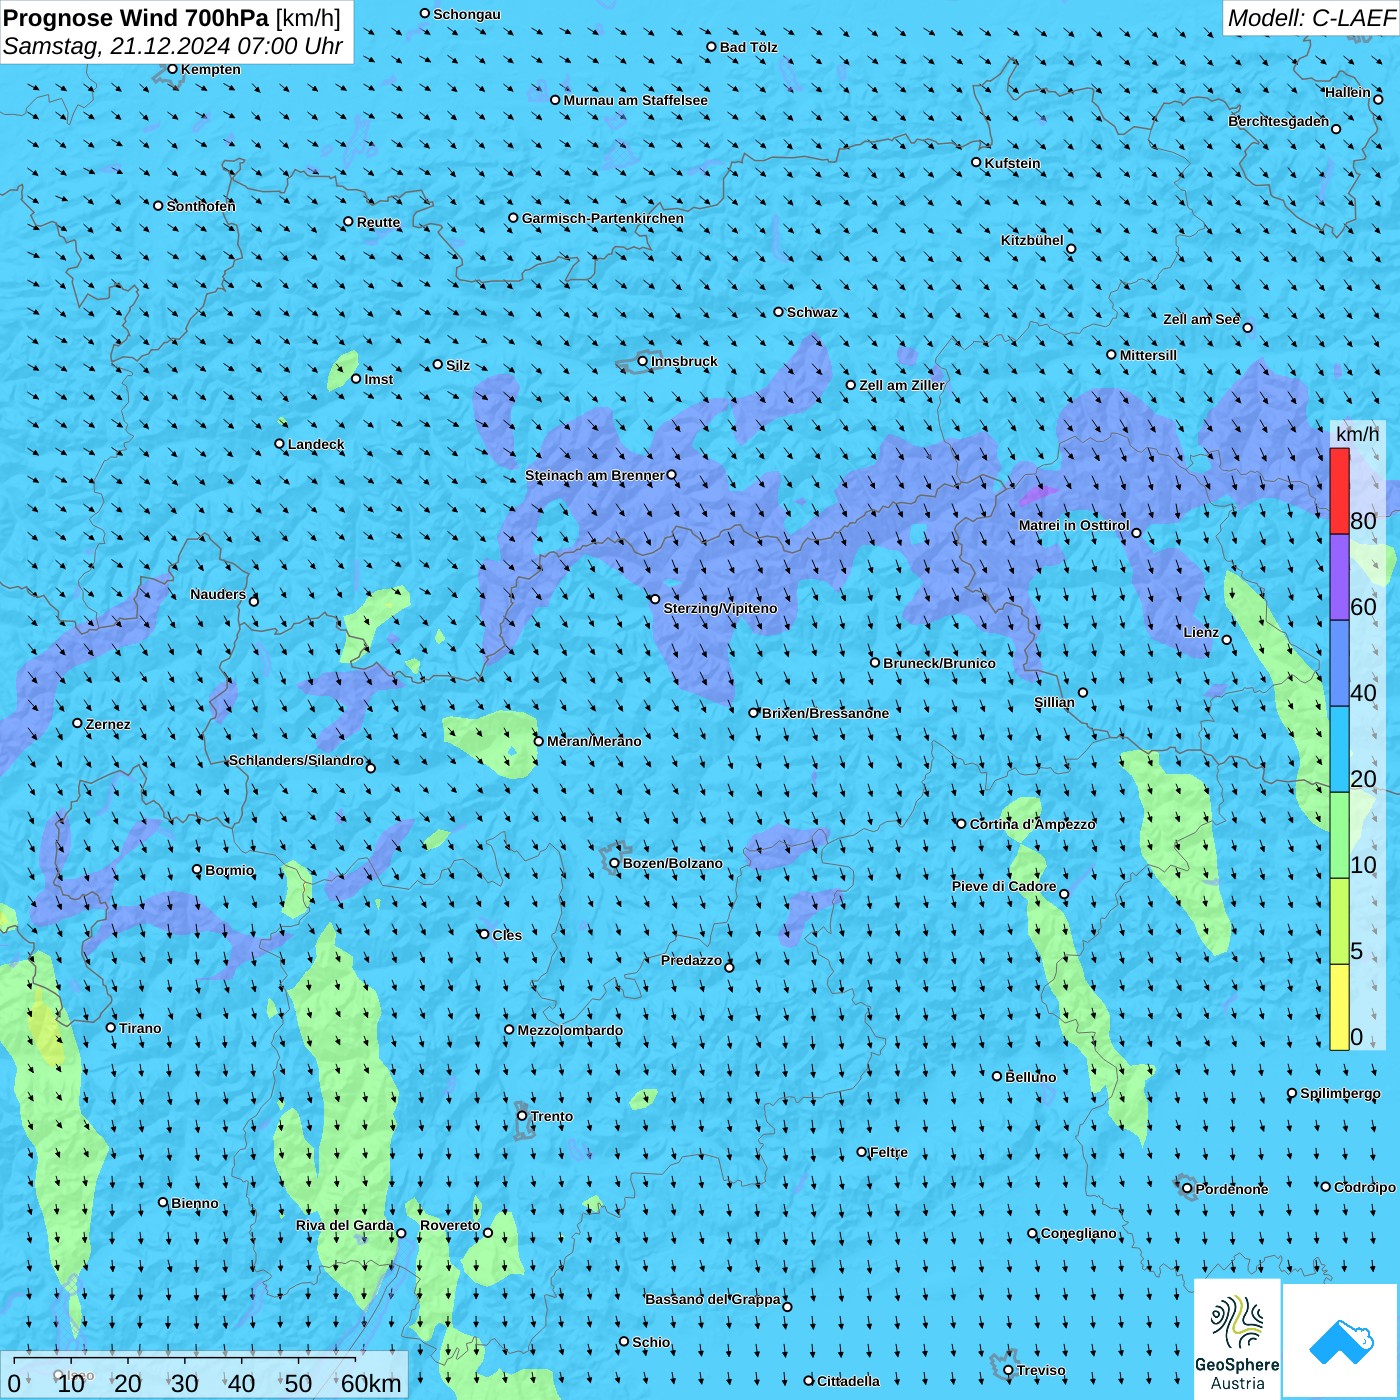Screen dimensions: 1400x1400
Task: Click the Landeck location dot
Action: [x=280, y=444]
